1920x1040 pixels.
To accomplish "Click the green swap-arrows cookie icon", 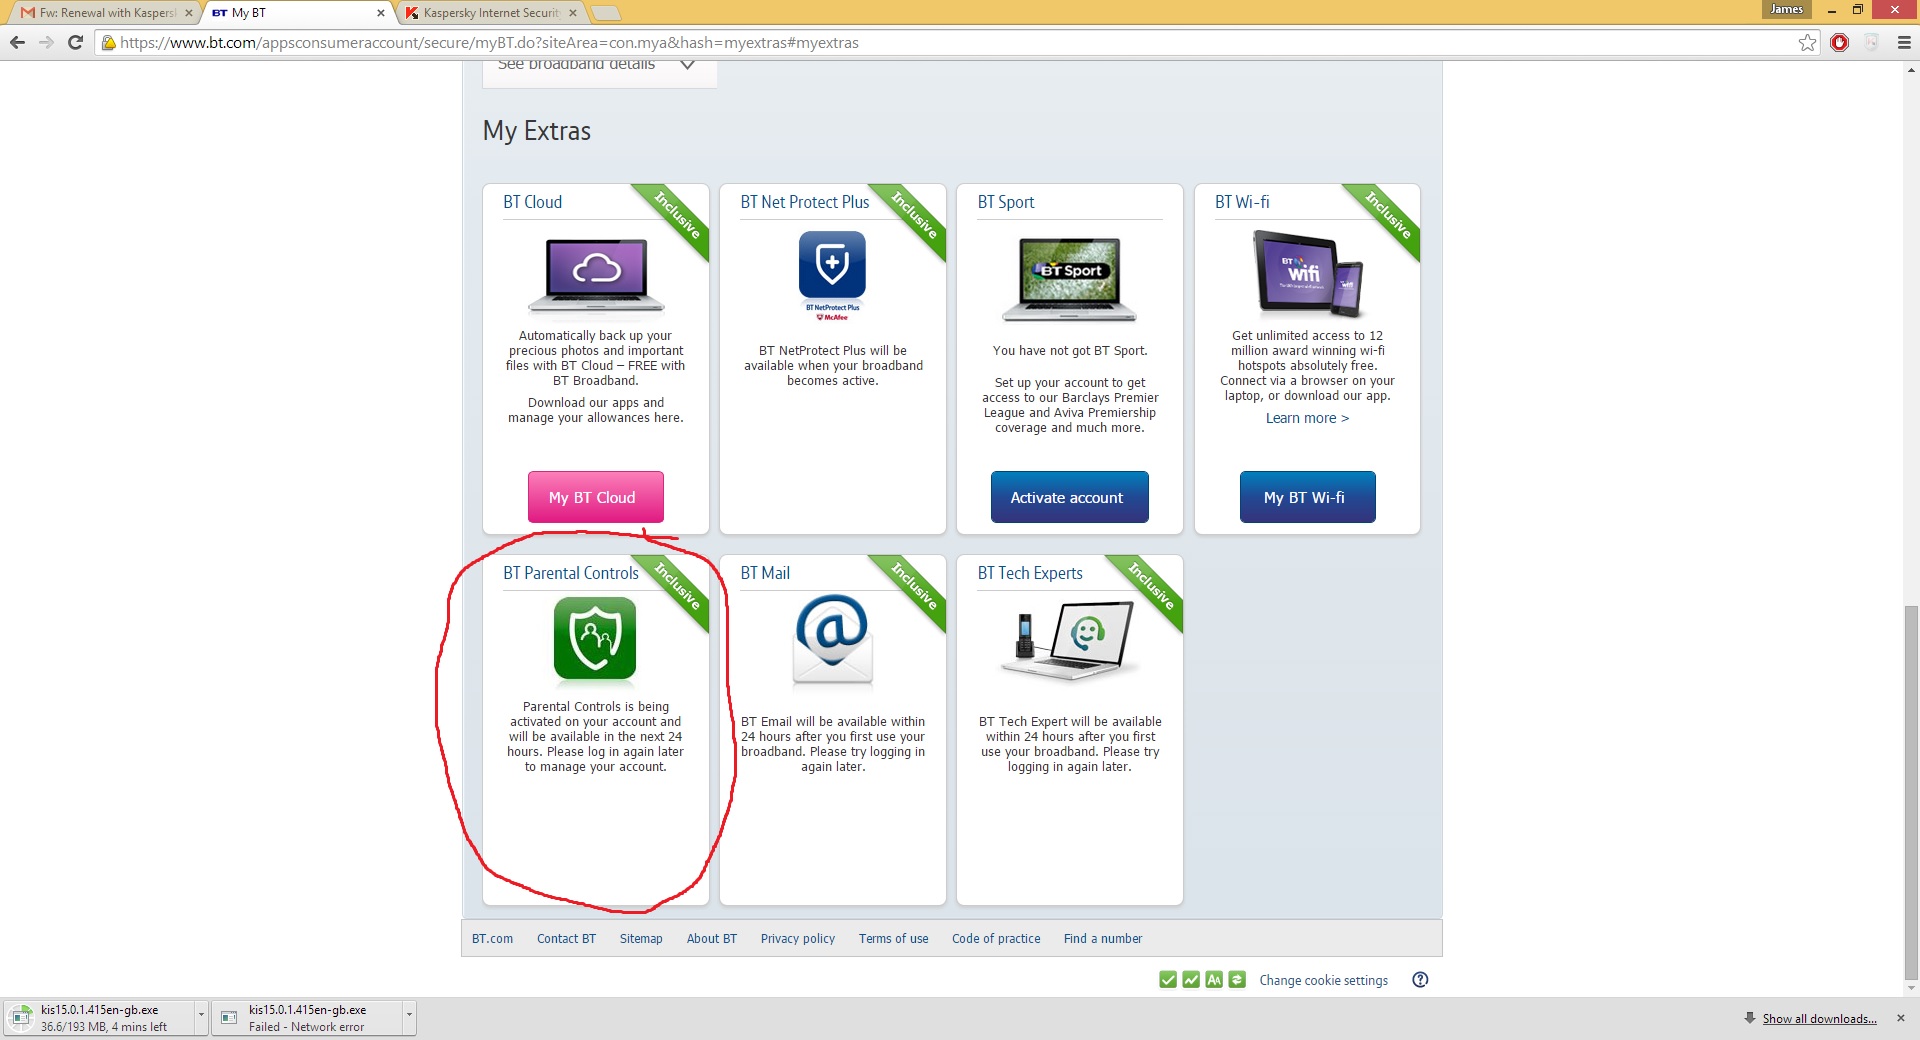I will pos(1237,980).
